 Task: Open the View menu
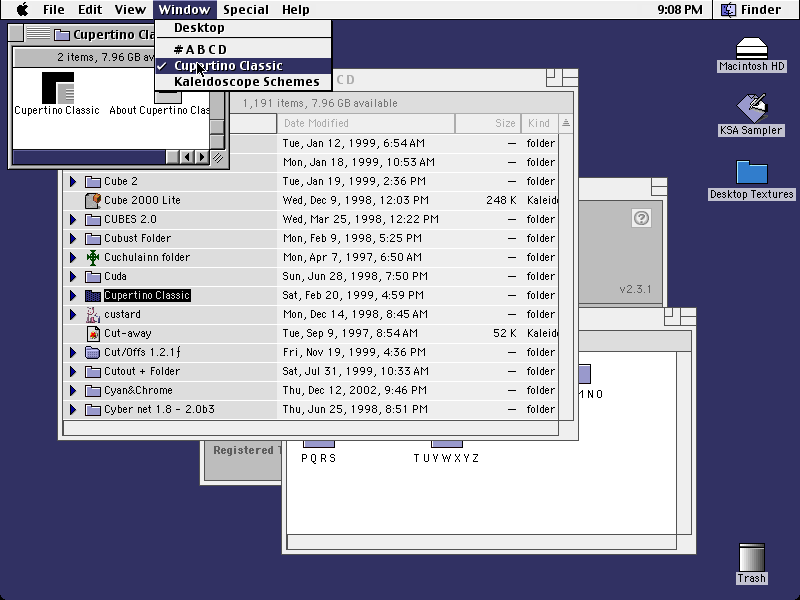tap(130, 10)
